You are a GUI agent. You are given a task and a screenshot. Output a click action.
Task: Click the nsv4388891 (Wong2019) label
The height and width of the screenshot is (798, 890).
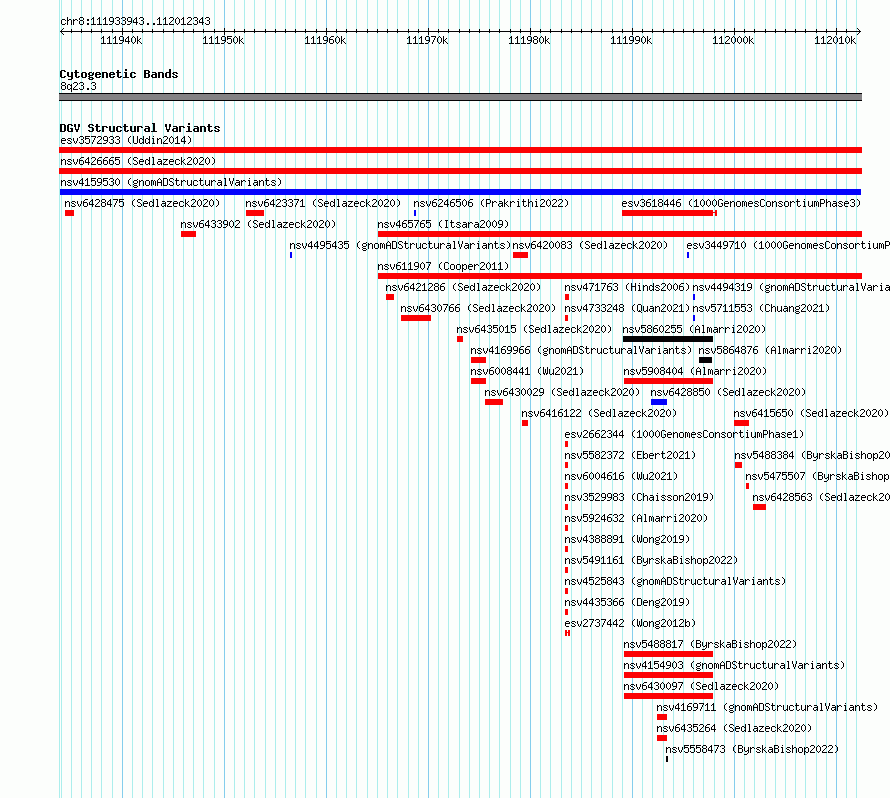click(x=627, y=539)
